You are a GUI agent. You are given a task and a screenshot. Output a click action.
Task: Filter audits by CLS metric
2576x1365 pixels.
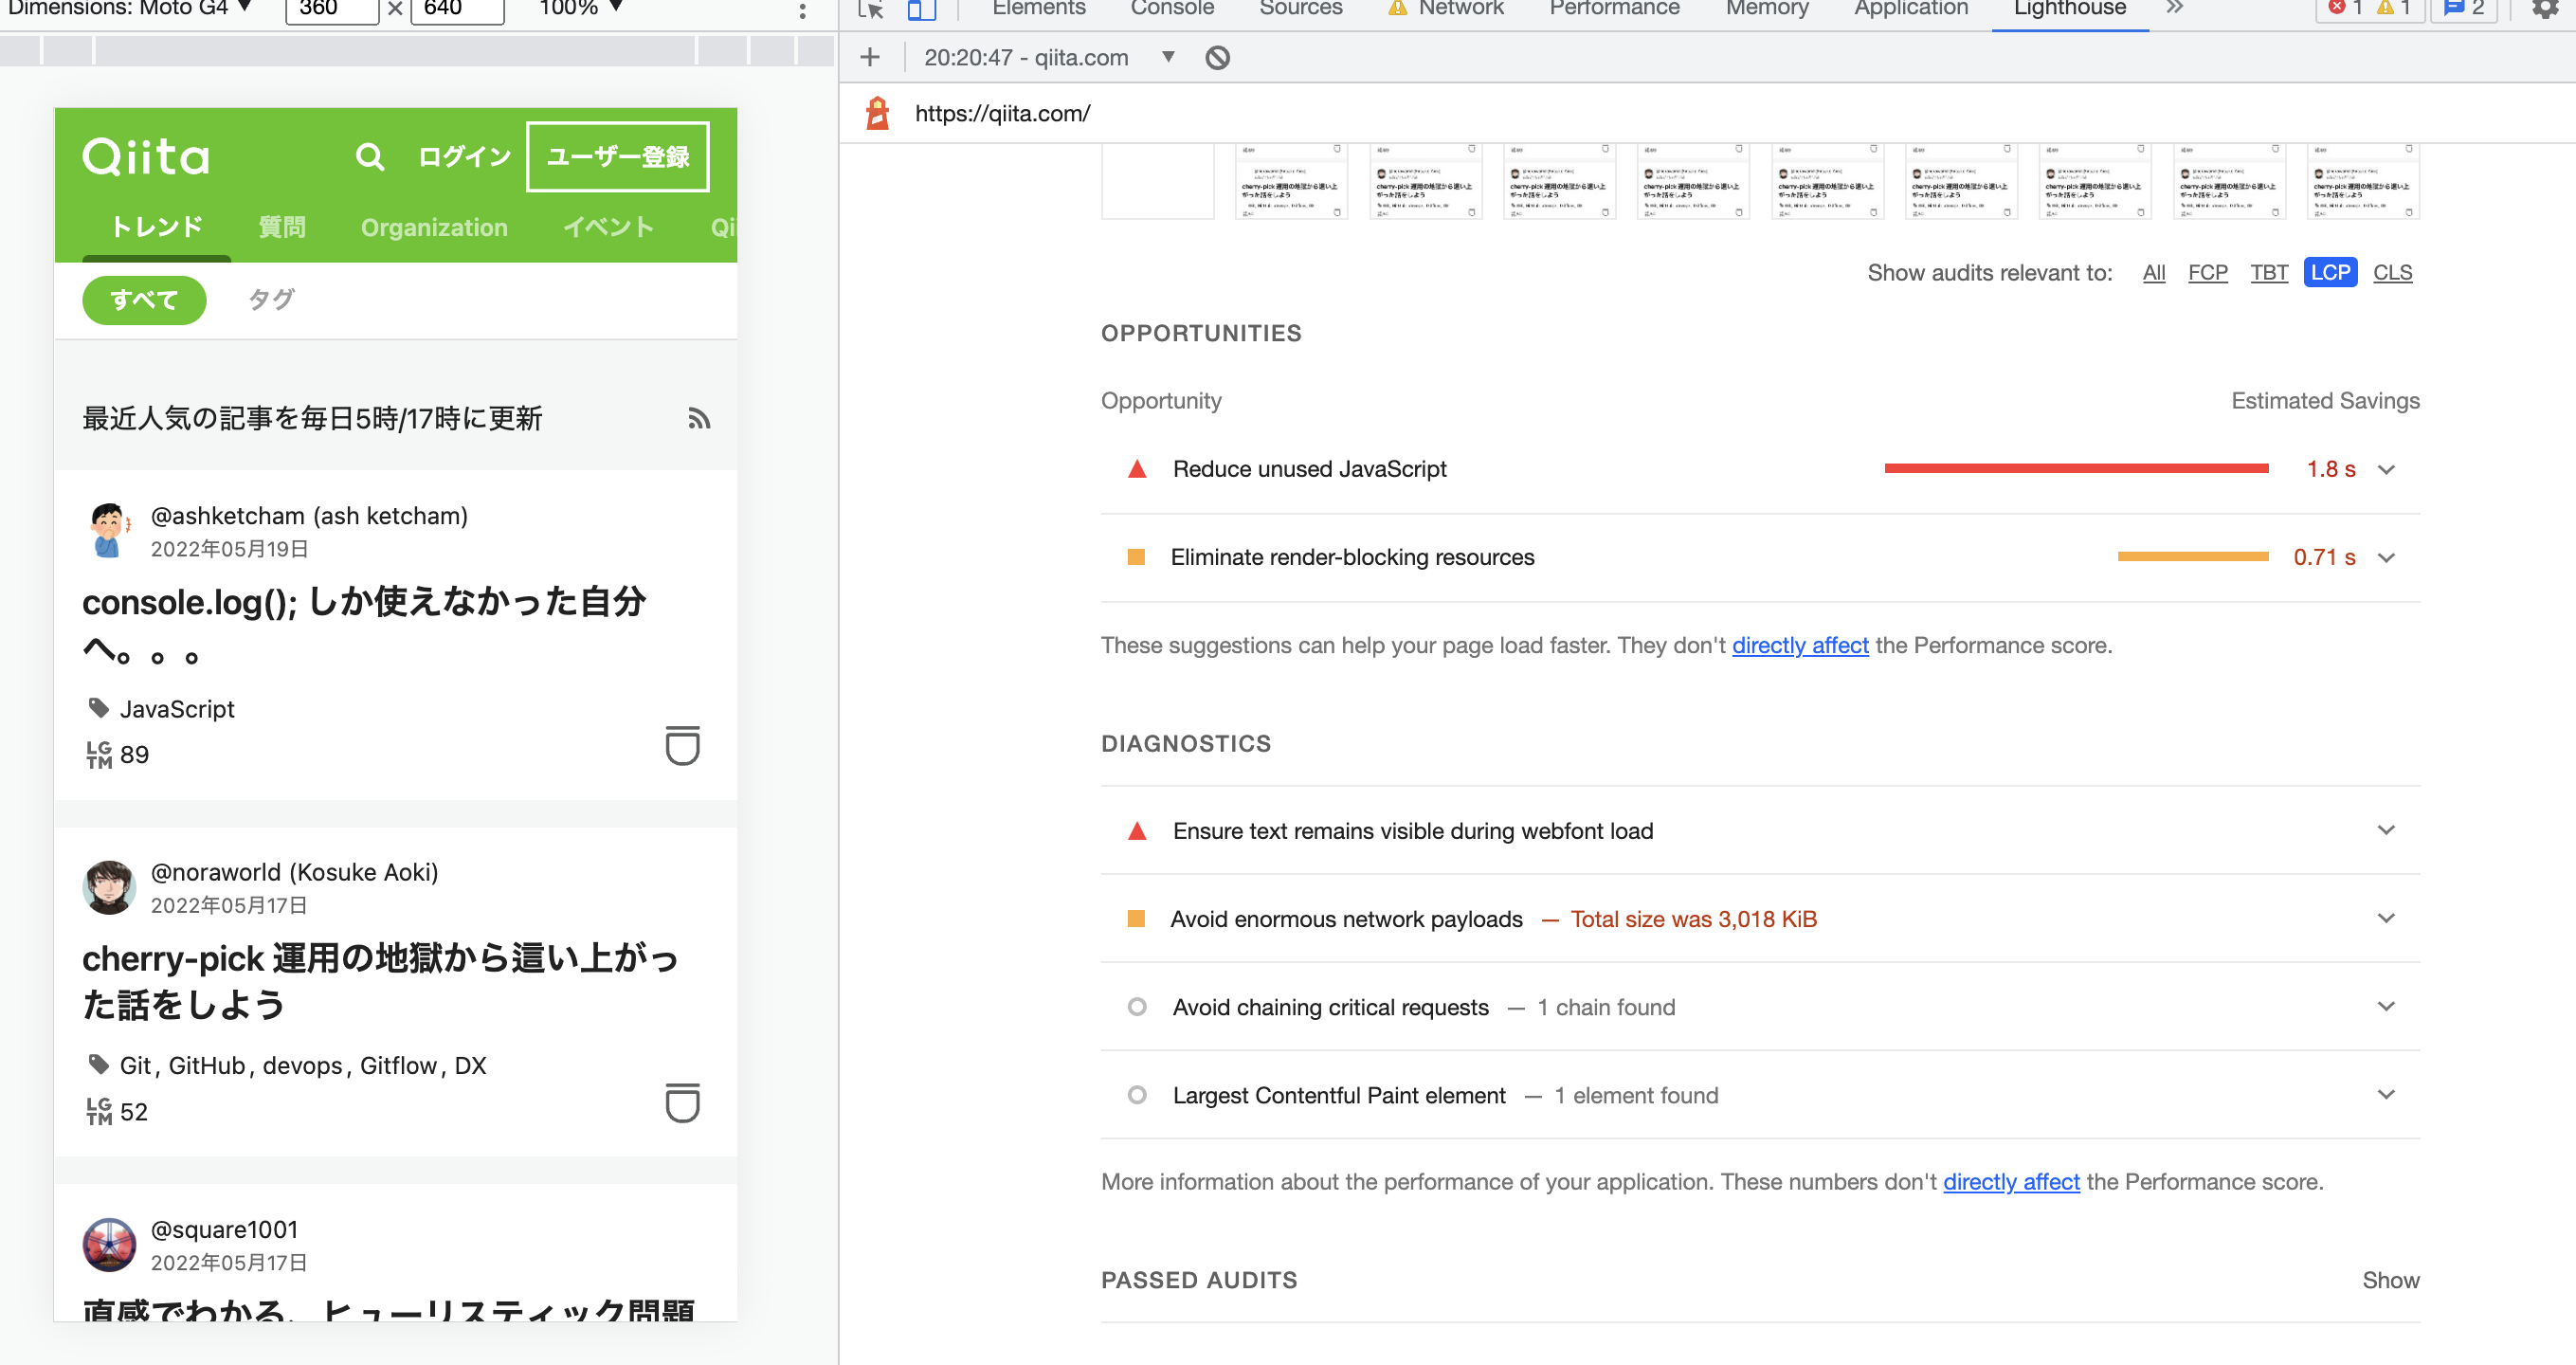[x=2392, y=273]
